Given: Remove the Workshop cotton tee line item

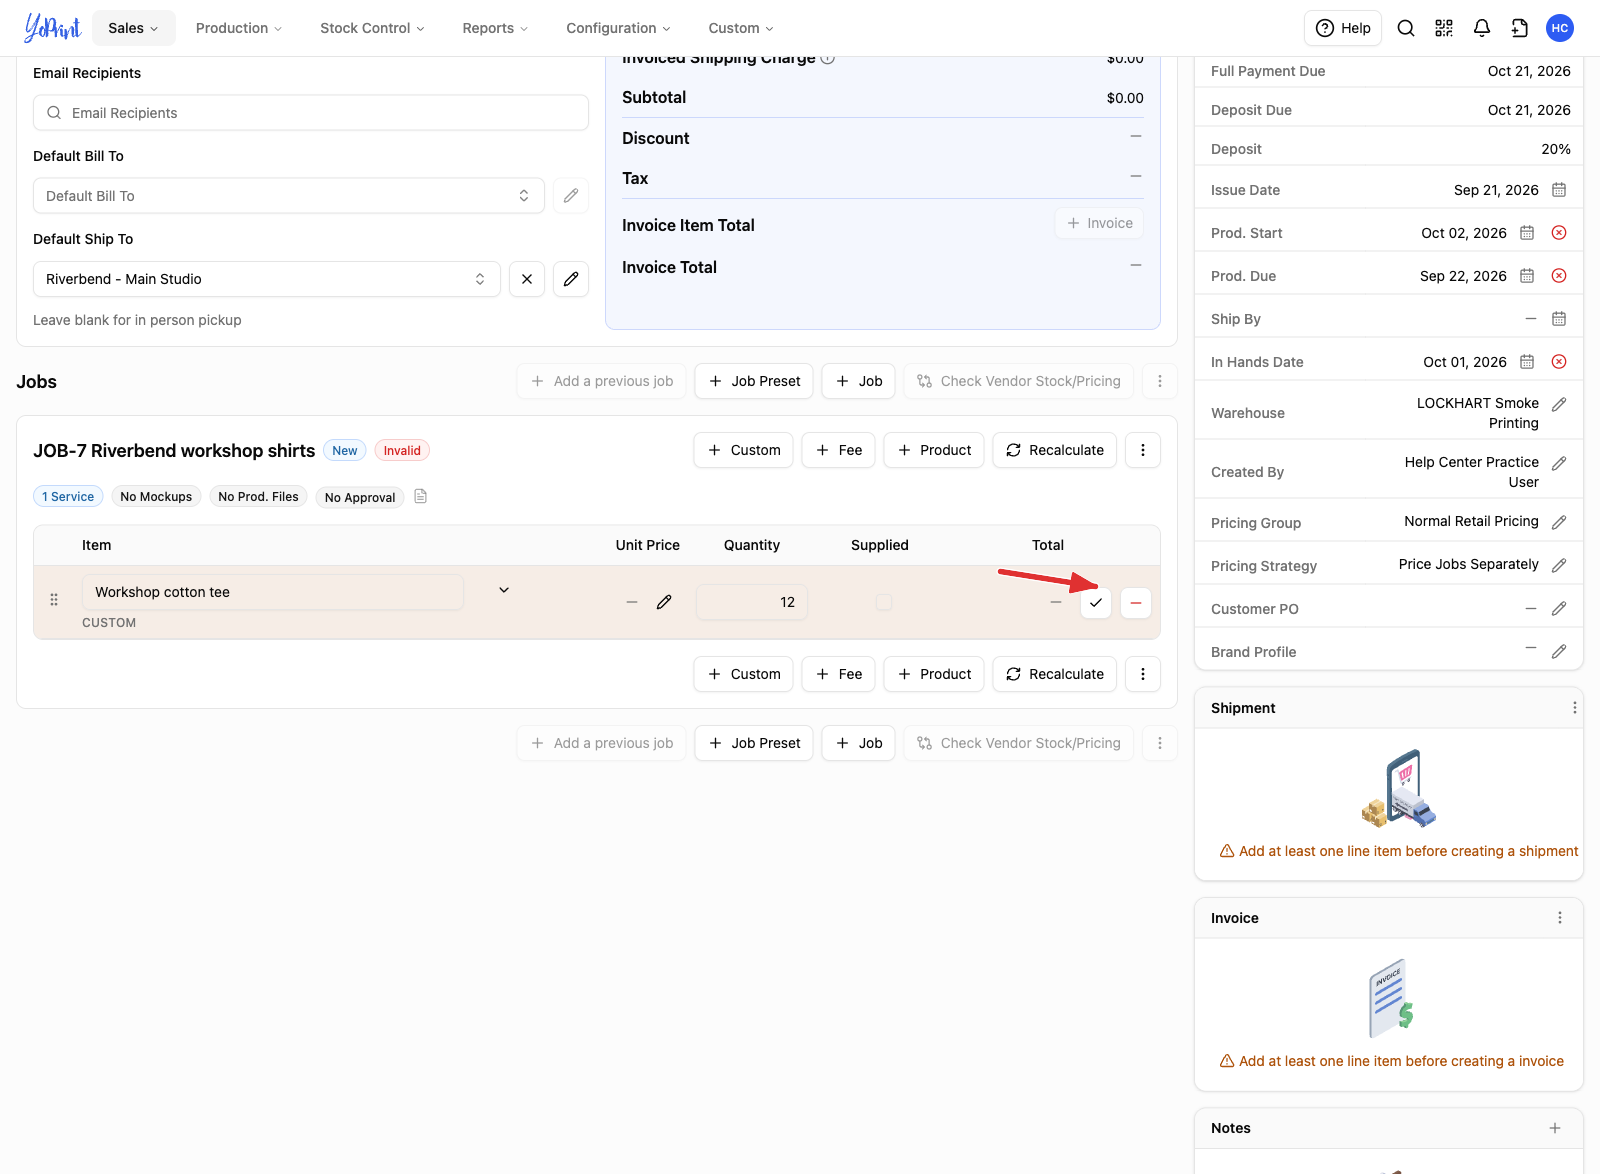Looking at the screenshot, I should [x=1136, y=603].
